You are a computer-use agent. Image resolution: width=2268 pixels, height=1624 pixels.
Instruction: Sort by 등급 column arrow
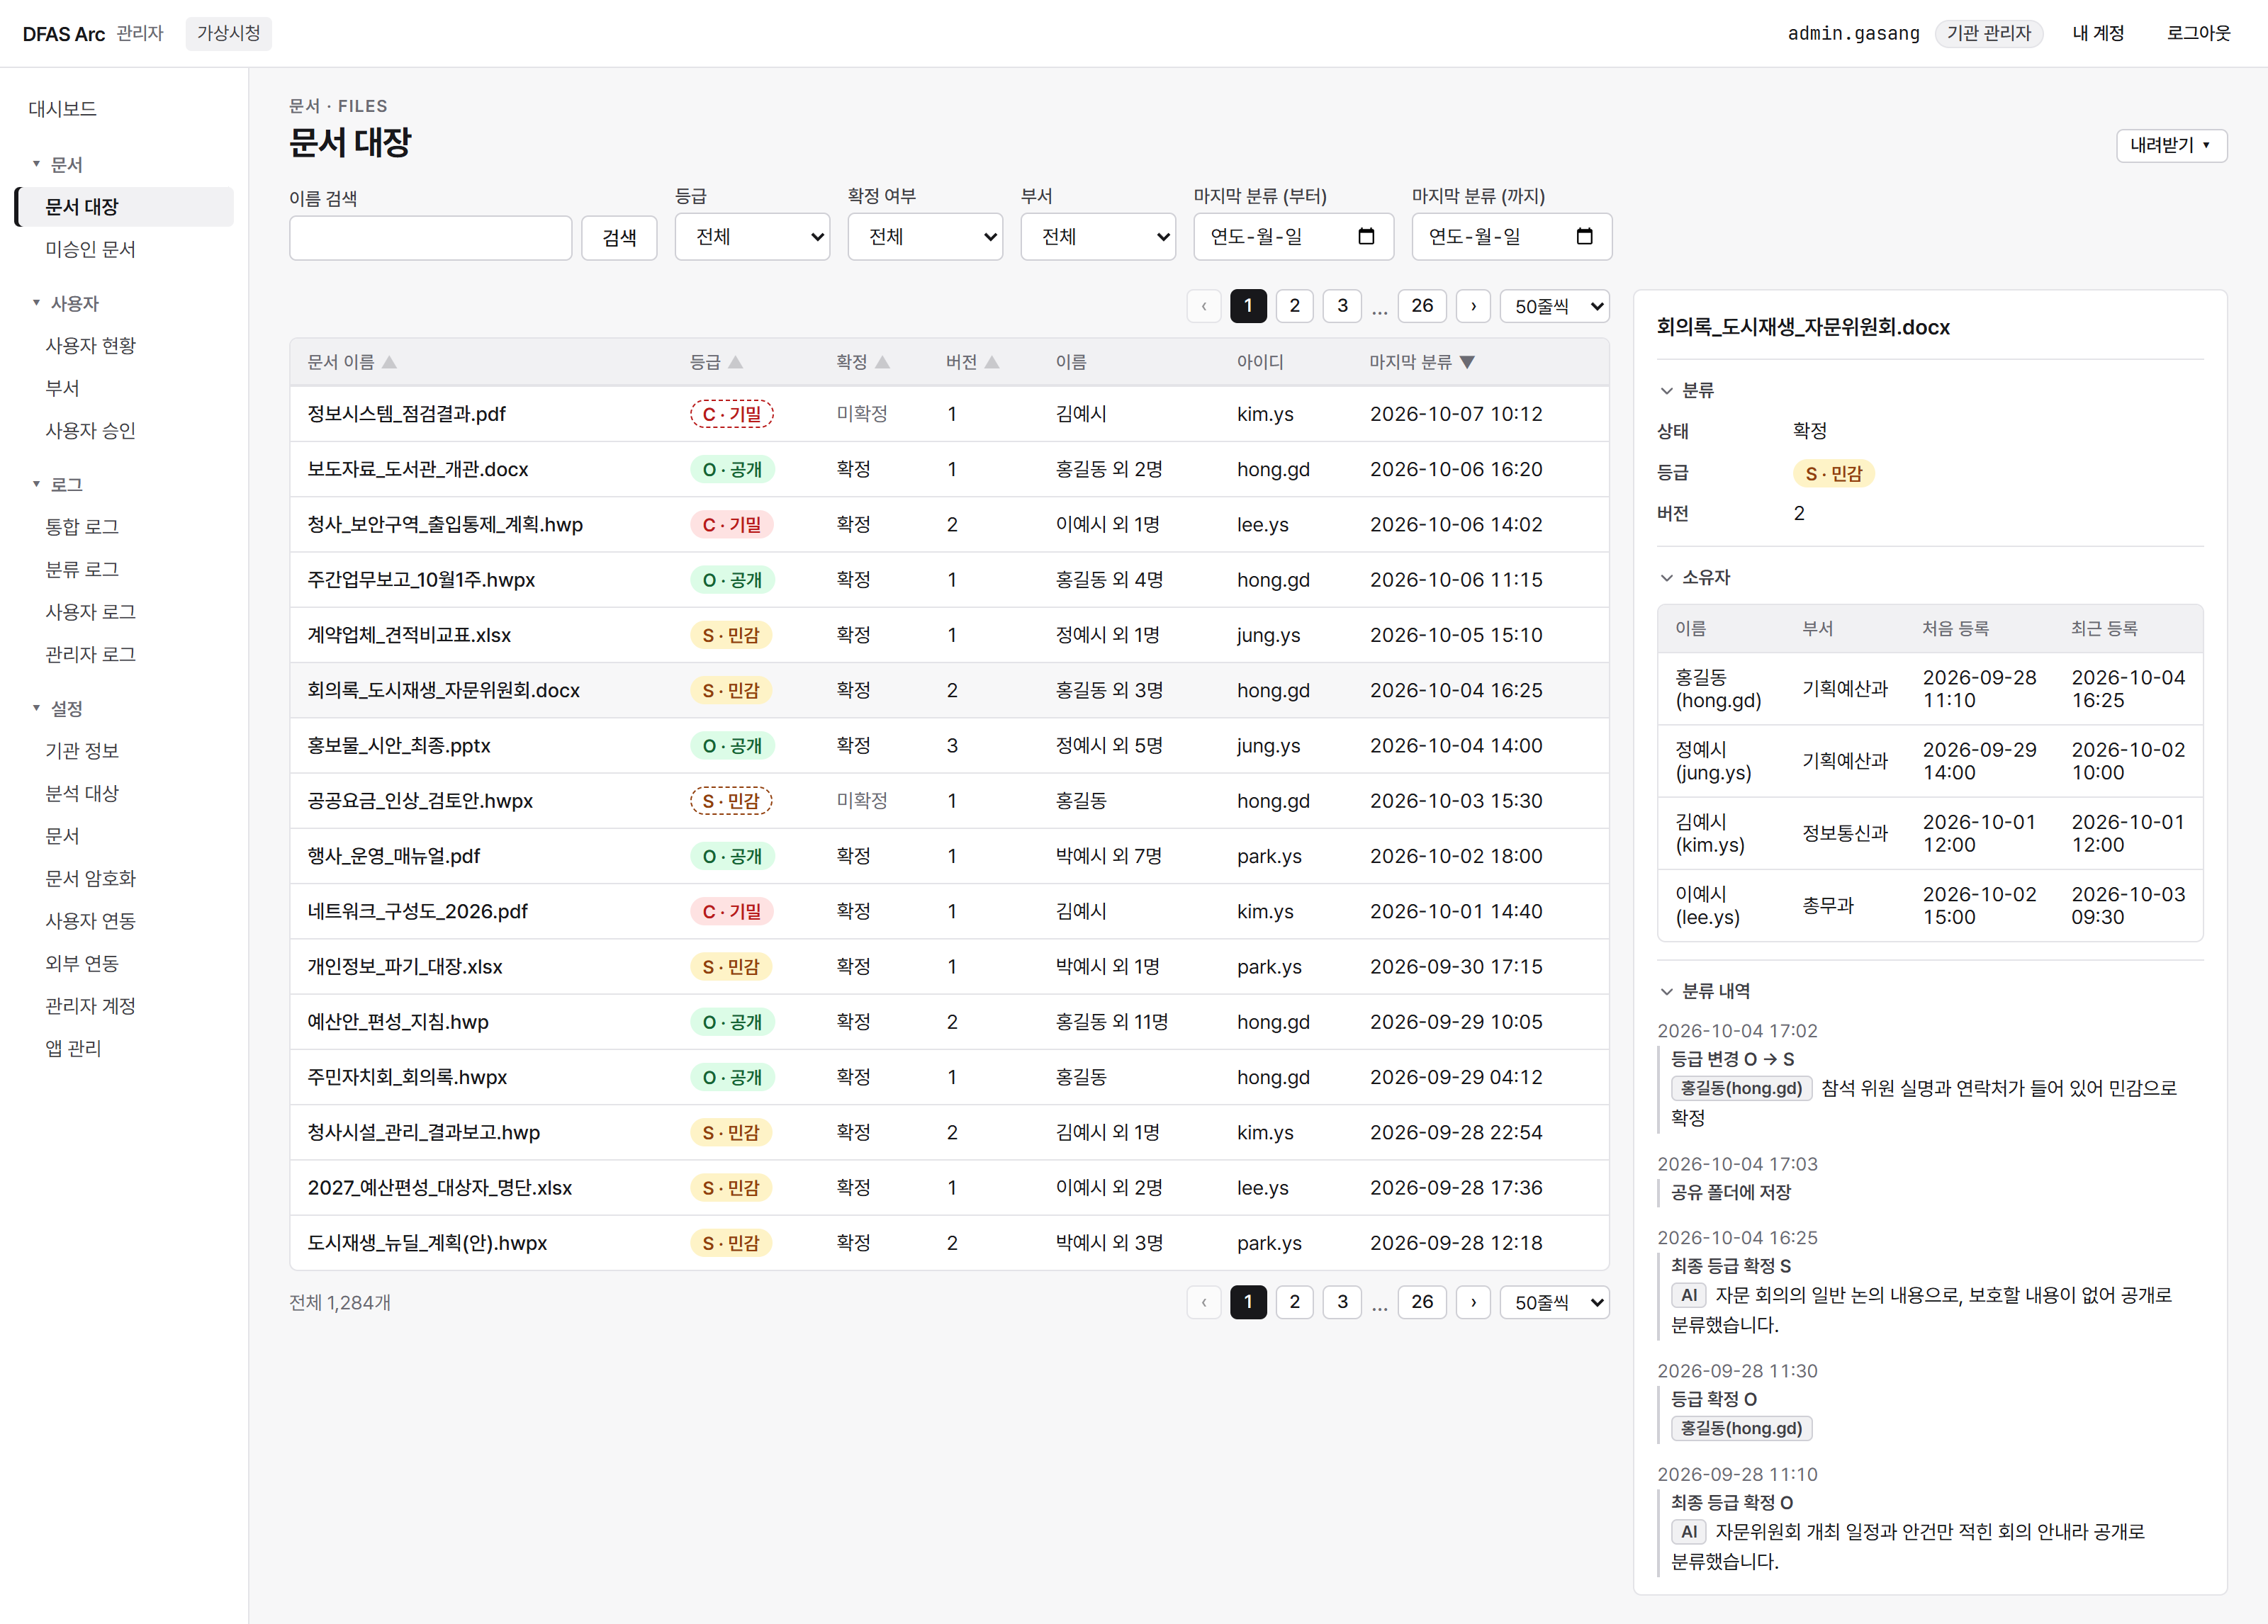736,362
